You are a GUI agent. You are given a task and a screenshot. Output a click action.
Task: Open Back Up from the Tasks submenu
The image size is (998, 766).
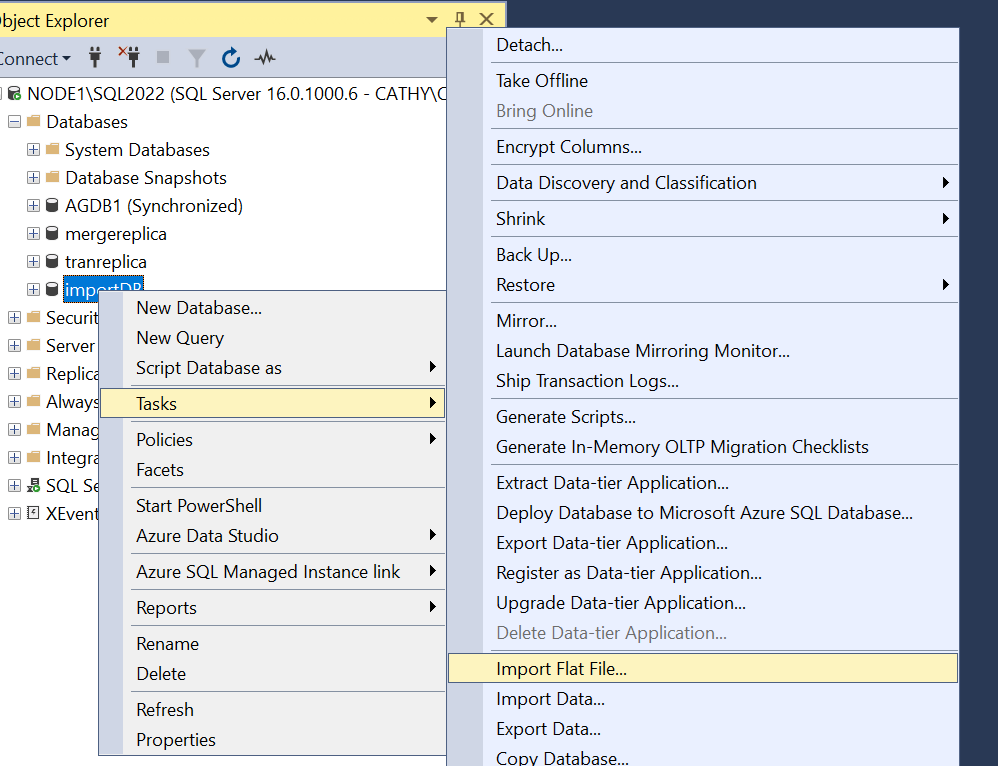pyautogui.click(x=533, y=255)
